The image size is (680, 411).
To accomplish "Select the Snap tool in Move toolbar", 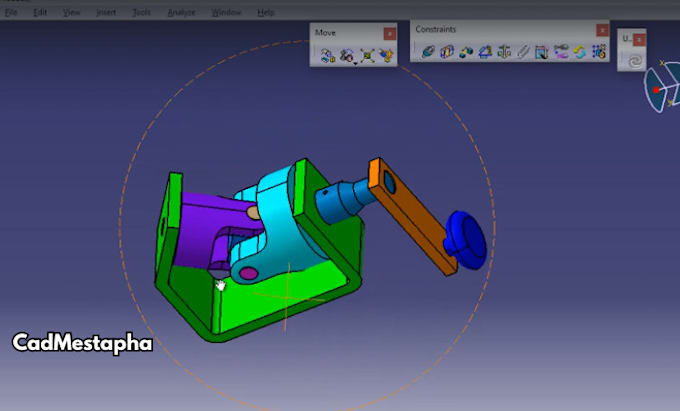I will coord(347,55).
